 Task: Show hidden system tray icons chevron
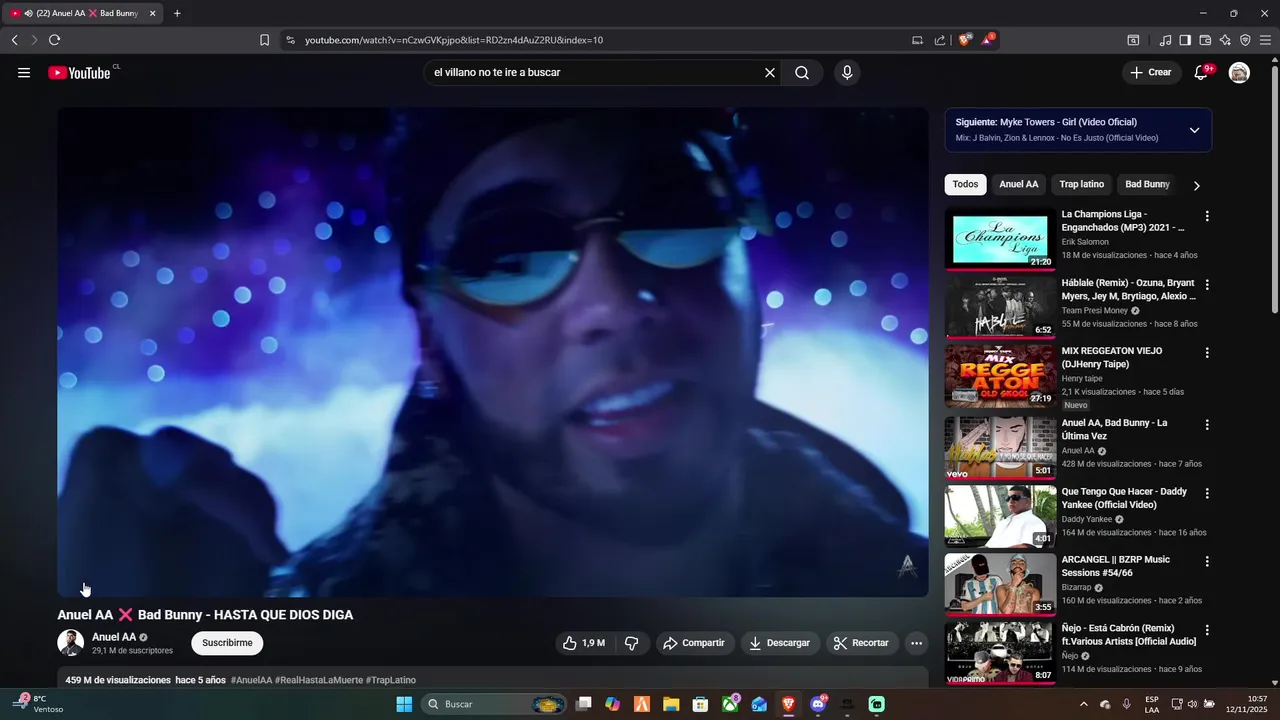[x=1084, y=704]
